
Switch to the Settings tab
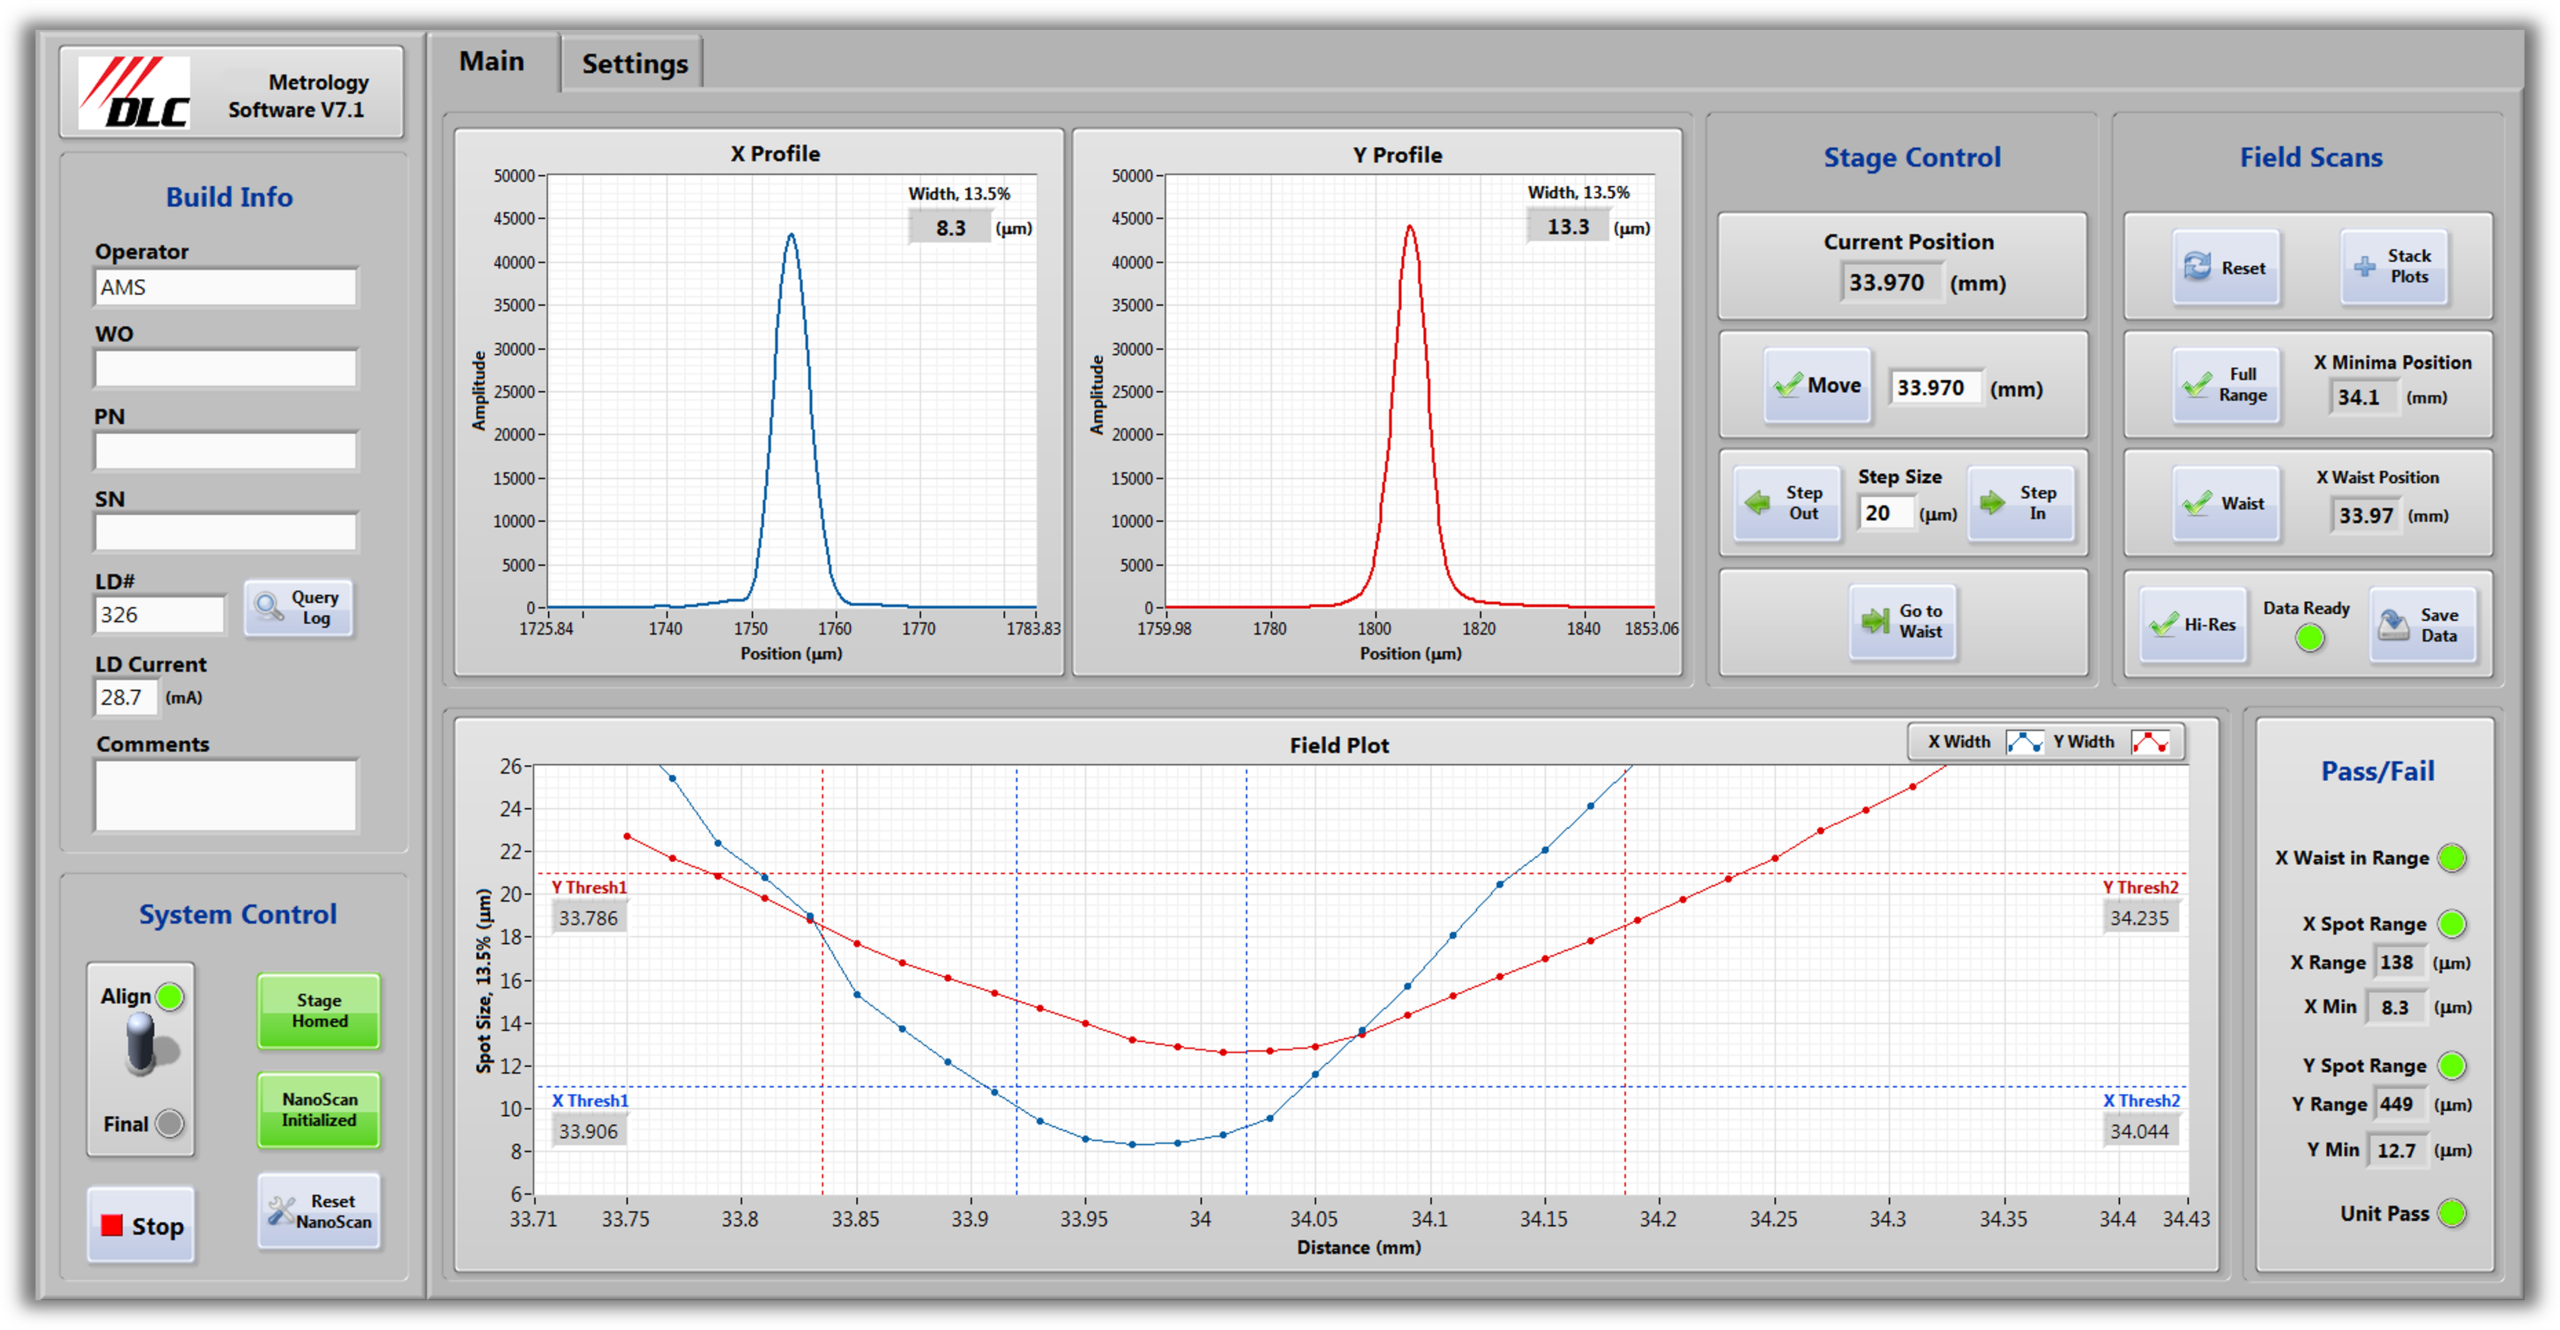click(635, 64)
